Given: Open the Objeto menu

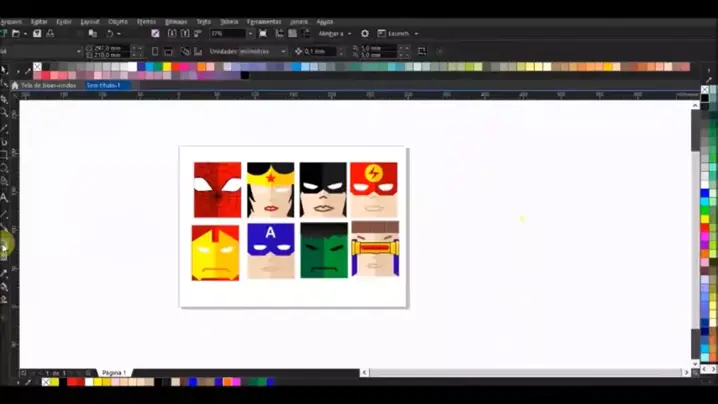Looking at the screenshot, I should point(118,22).
